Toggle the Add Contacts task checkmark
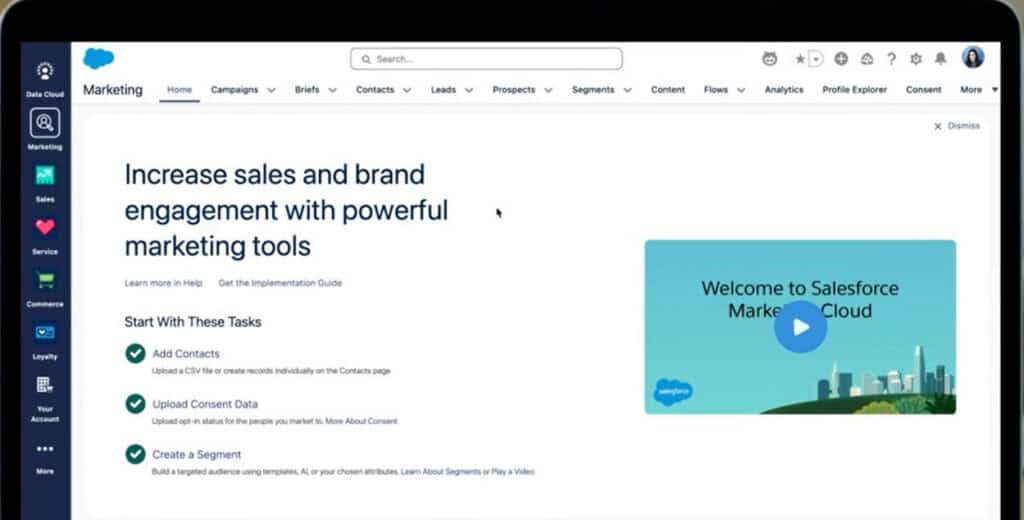 pyautogui.click(x=135, y=353)
